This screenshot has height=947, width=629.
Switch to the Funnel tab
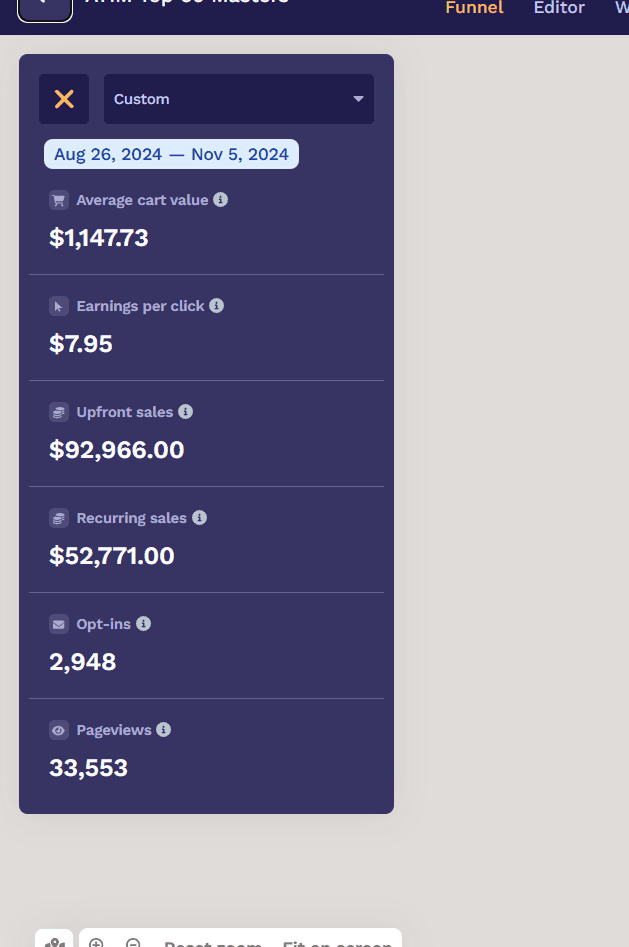(474, 8)
